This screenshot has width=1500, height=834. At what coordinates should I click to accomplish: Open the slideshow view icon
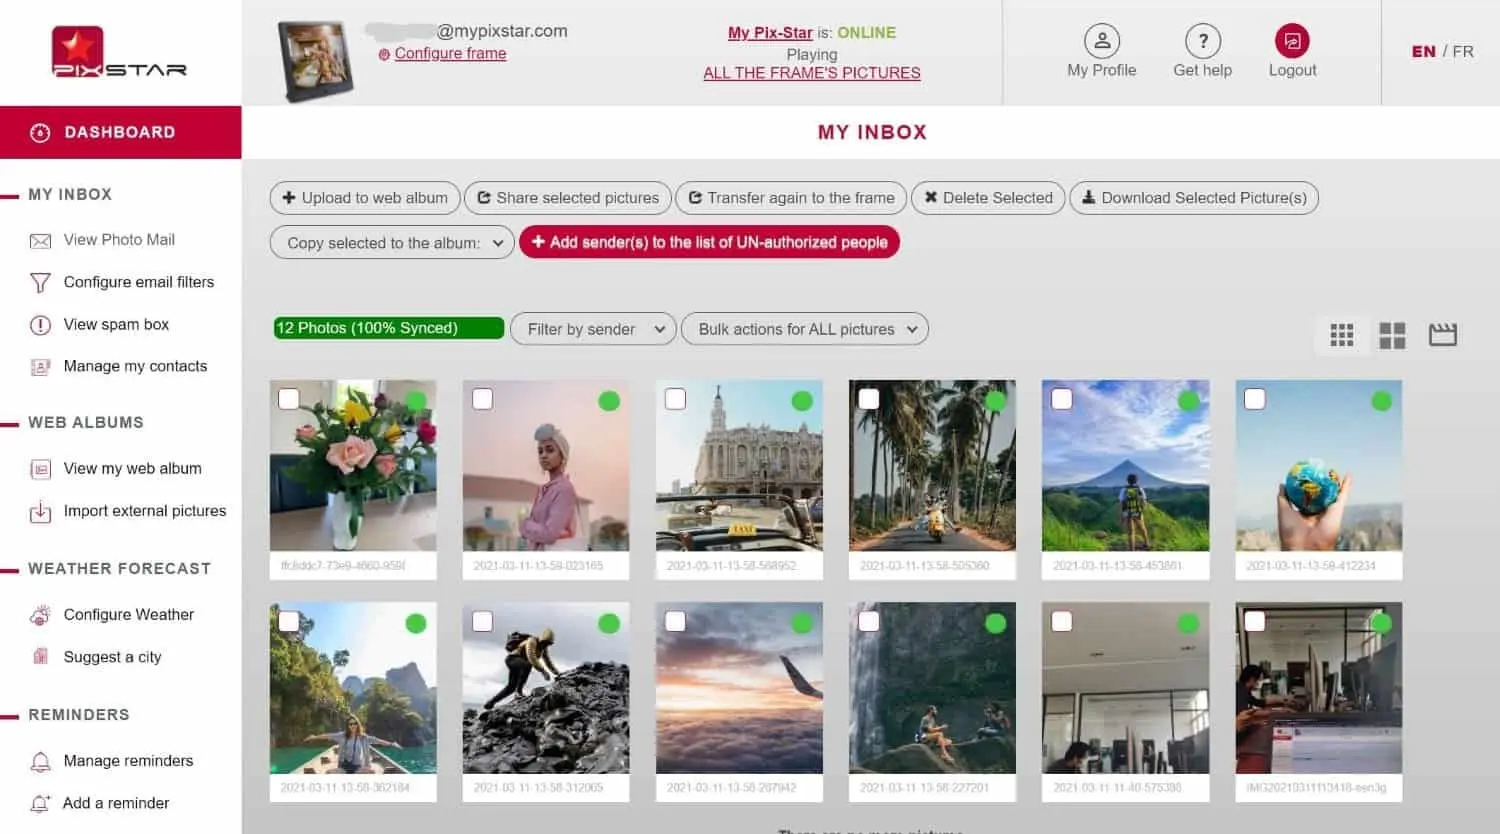(x=1443, y=335)
